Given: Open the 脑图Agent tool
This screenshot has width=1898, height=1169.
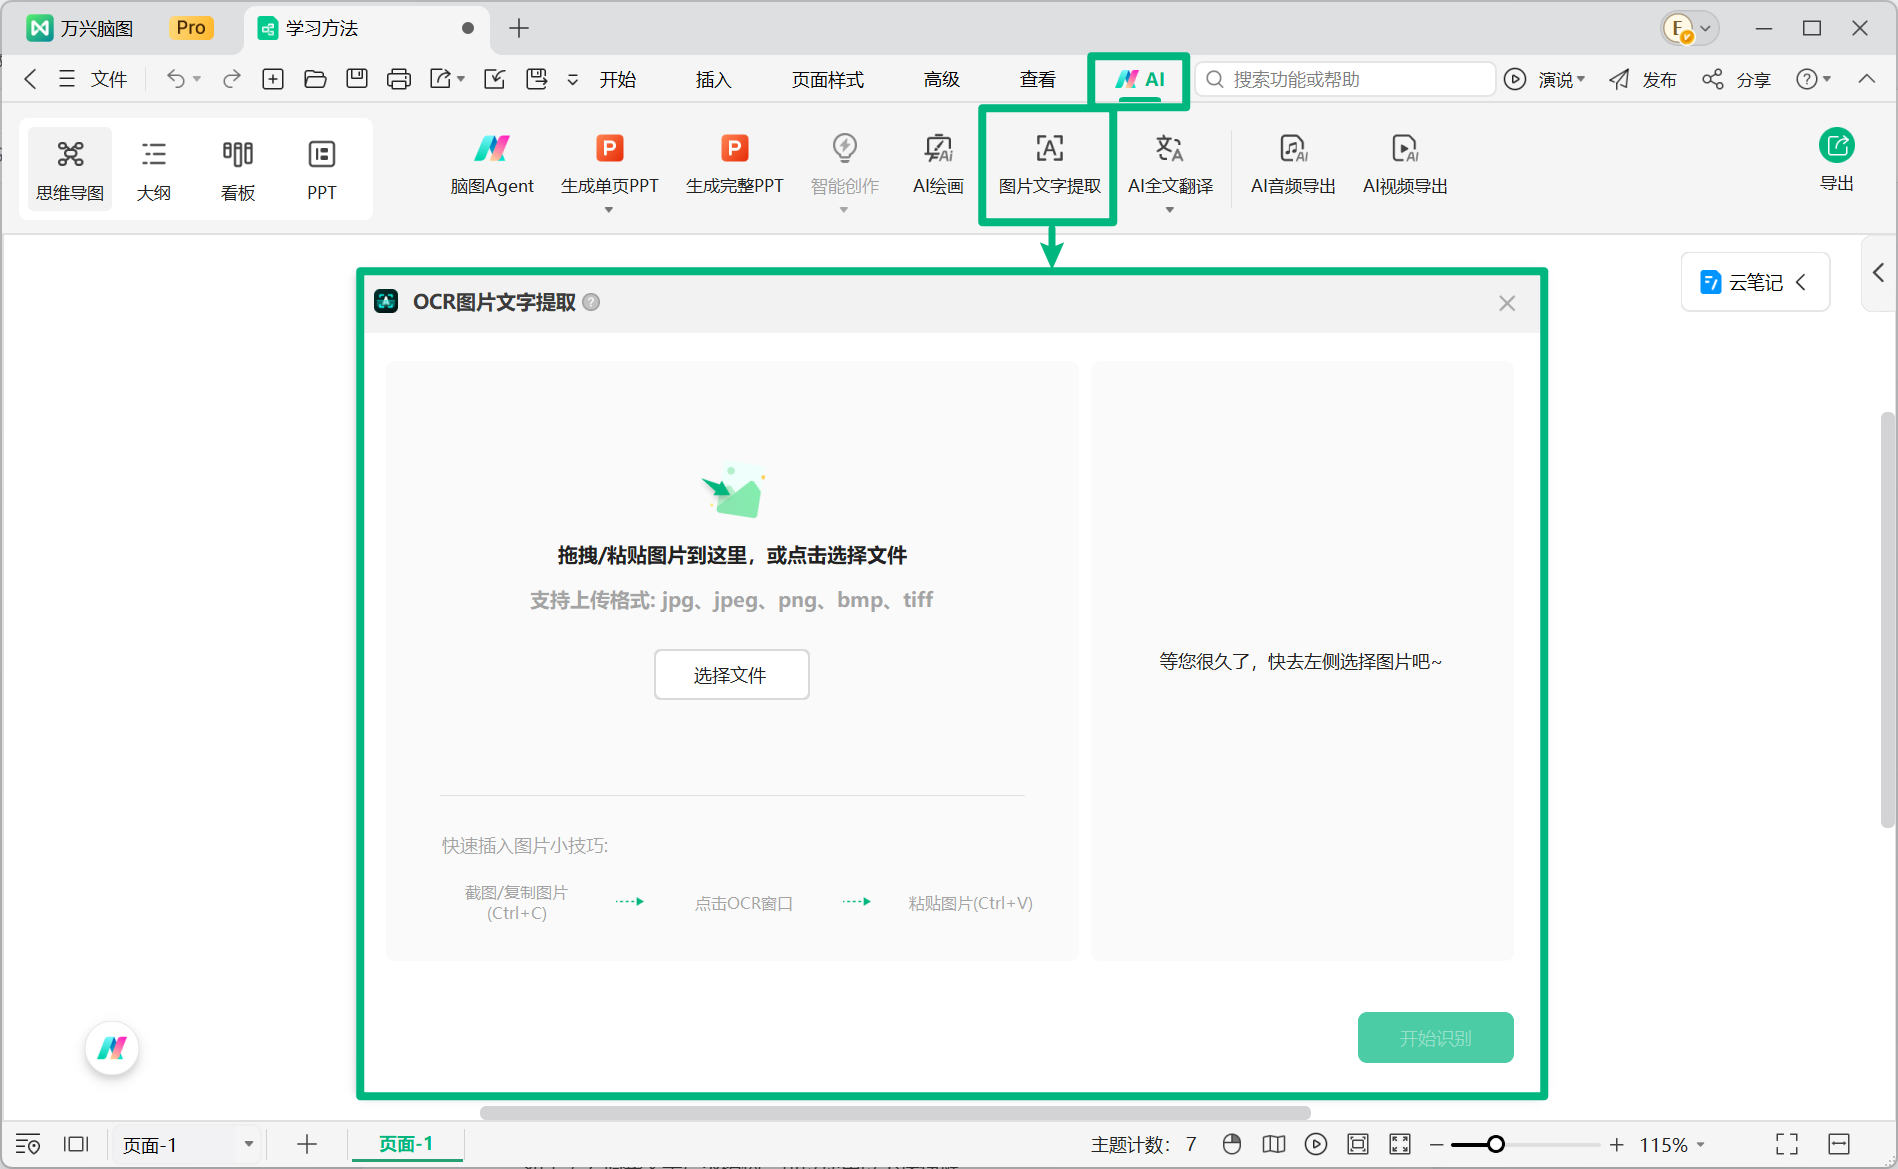Looking at the screenshot, I should click(x=491, y=165).
